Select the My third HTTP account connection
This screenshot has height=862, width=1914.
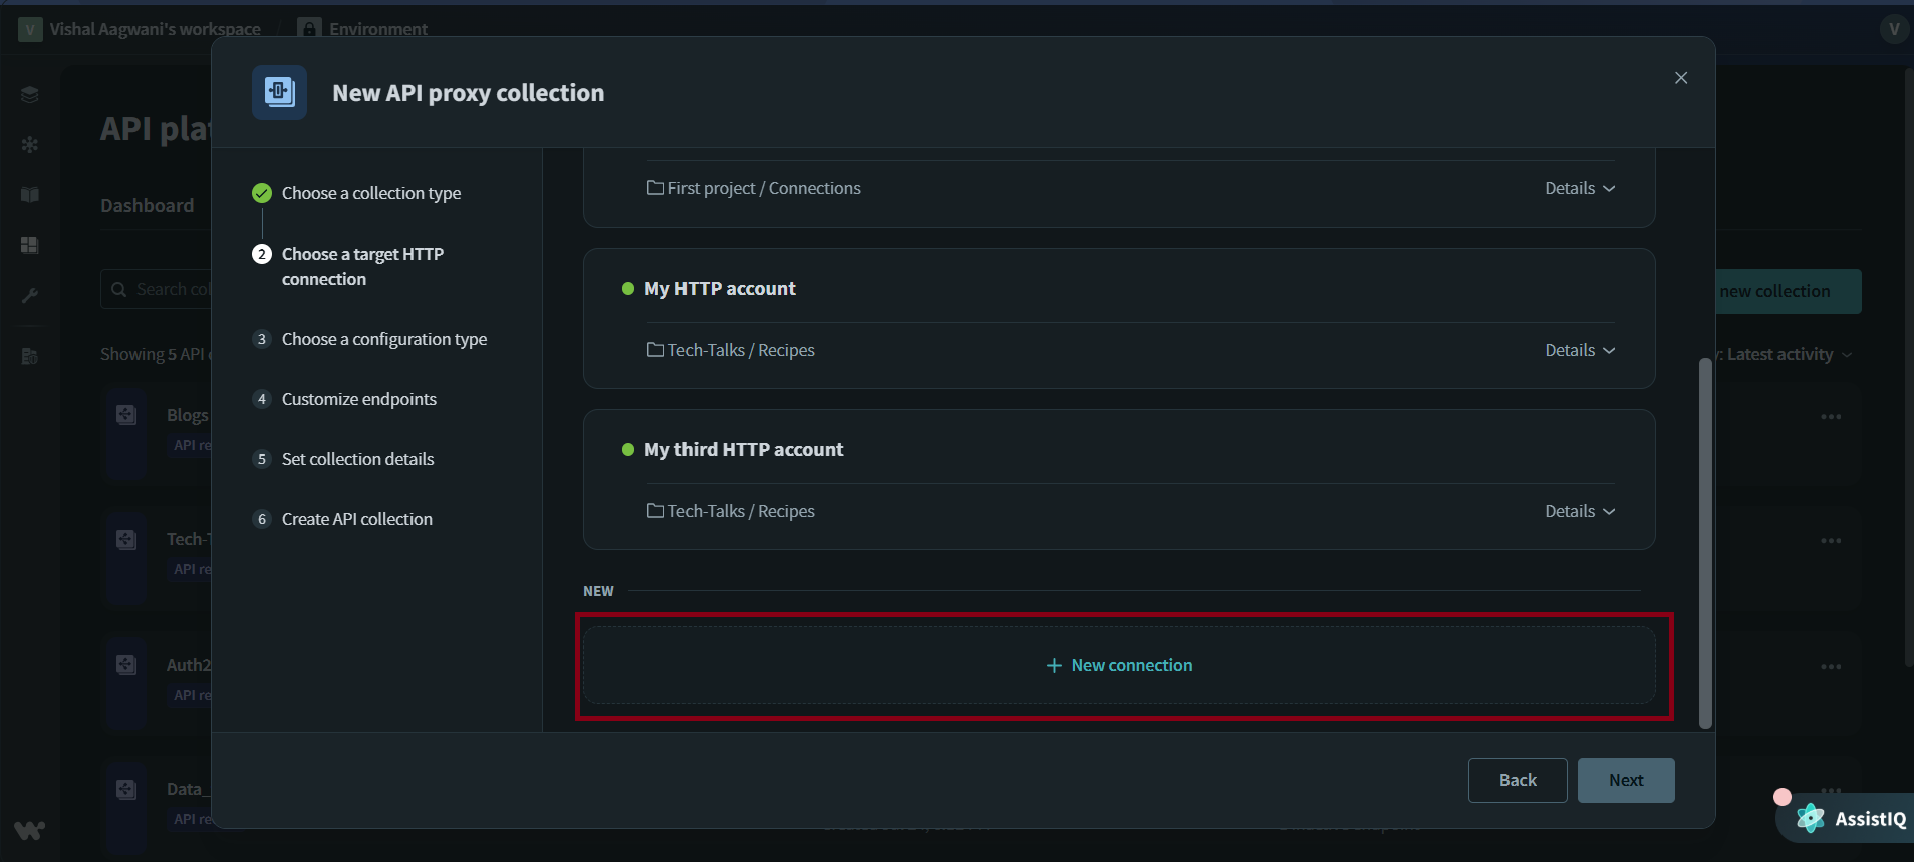[743, 449]
